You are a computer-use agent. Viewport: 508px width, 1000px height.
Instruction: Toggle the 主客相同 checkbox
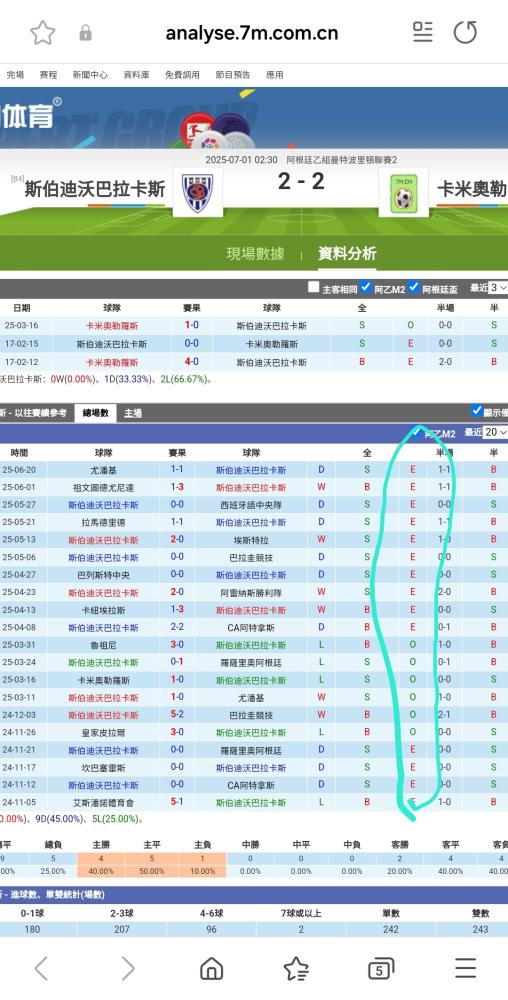313,287
